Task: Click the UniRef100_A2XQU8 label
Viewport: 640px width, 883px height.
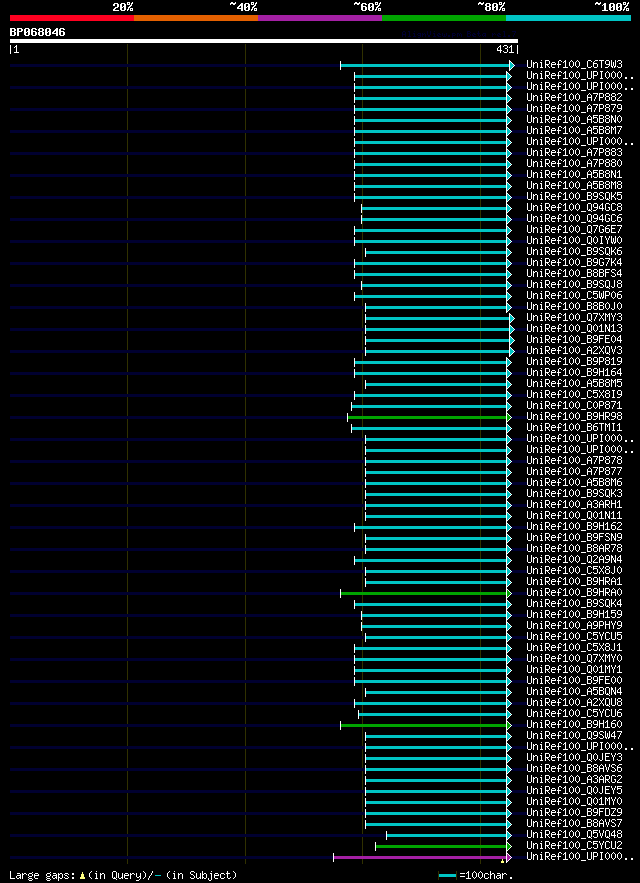Action: tap(574, 703)
